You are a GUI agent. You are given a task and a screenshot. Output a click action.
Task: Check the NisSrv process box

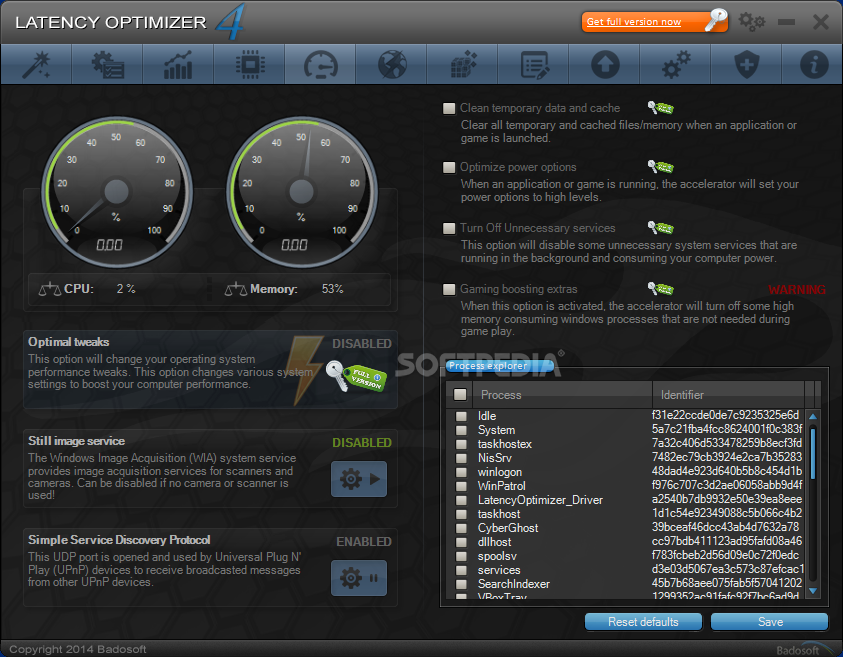point(461,458)
